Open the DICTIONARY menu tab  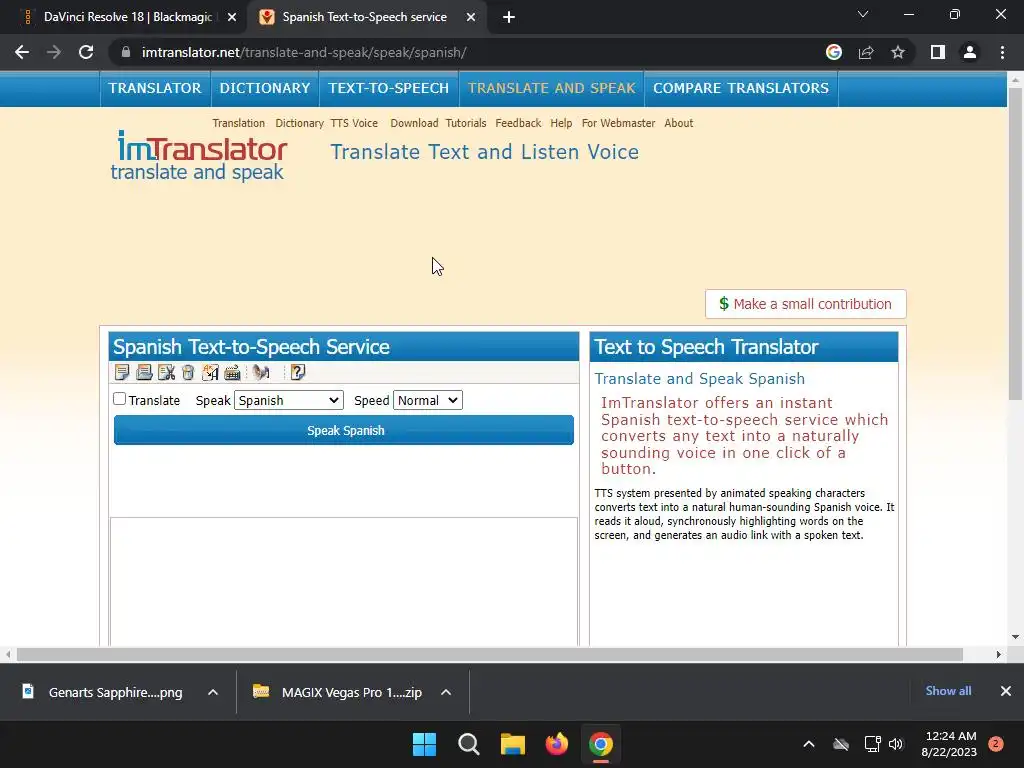[265, 88]
